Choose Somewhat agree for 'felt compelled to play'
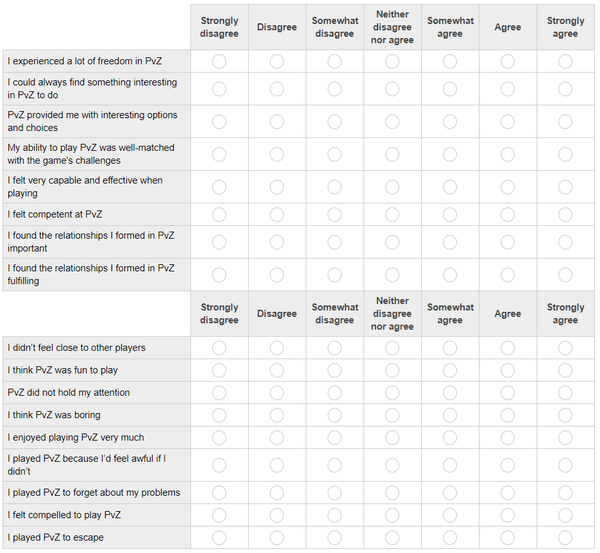The height and width of the screenshot is (553, 600). point(450,515)
